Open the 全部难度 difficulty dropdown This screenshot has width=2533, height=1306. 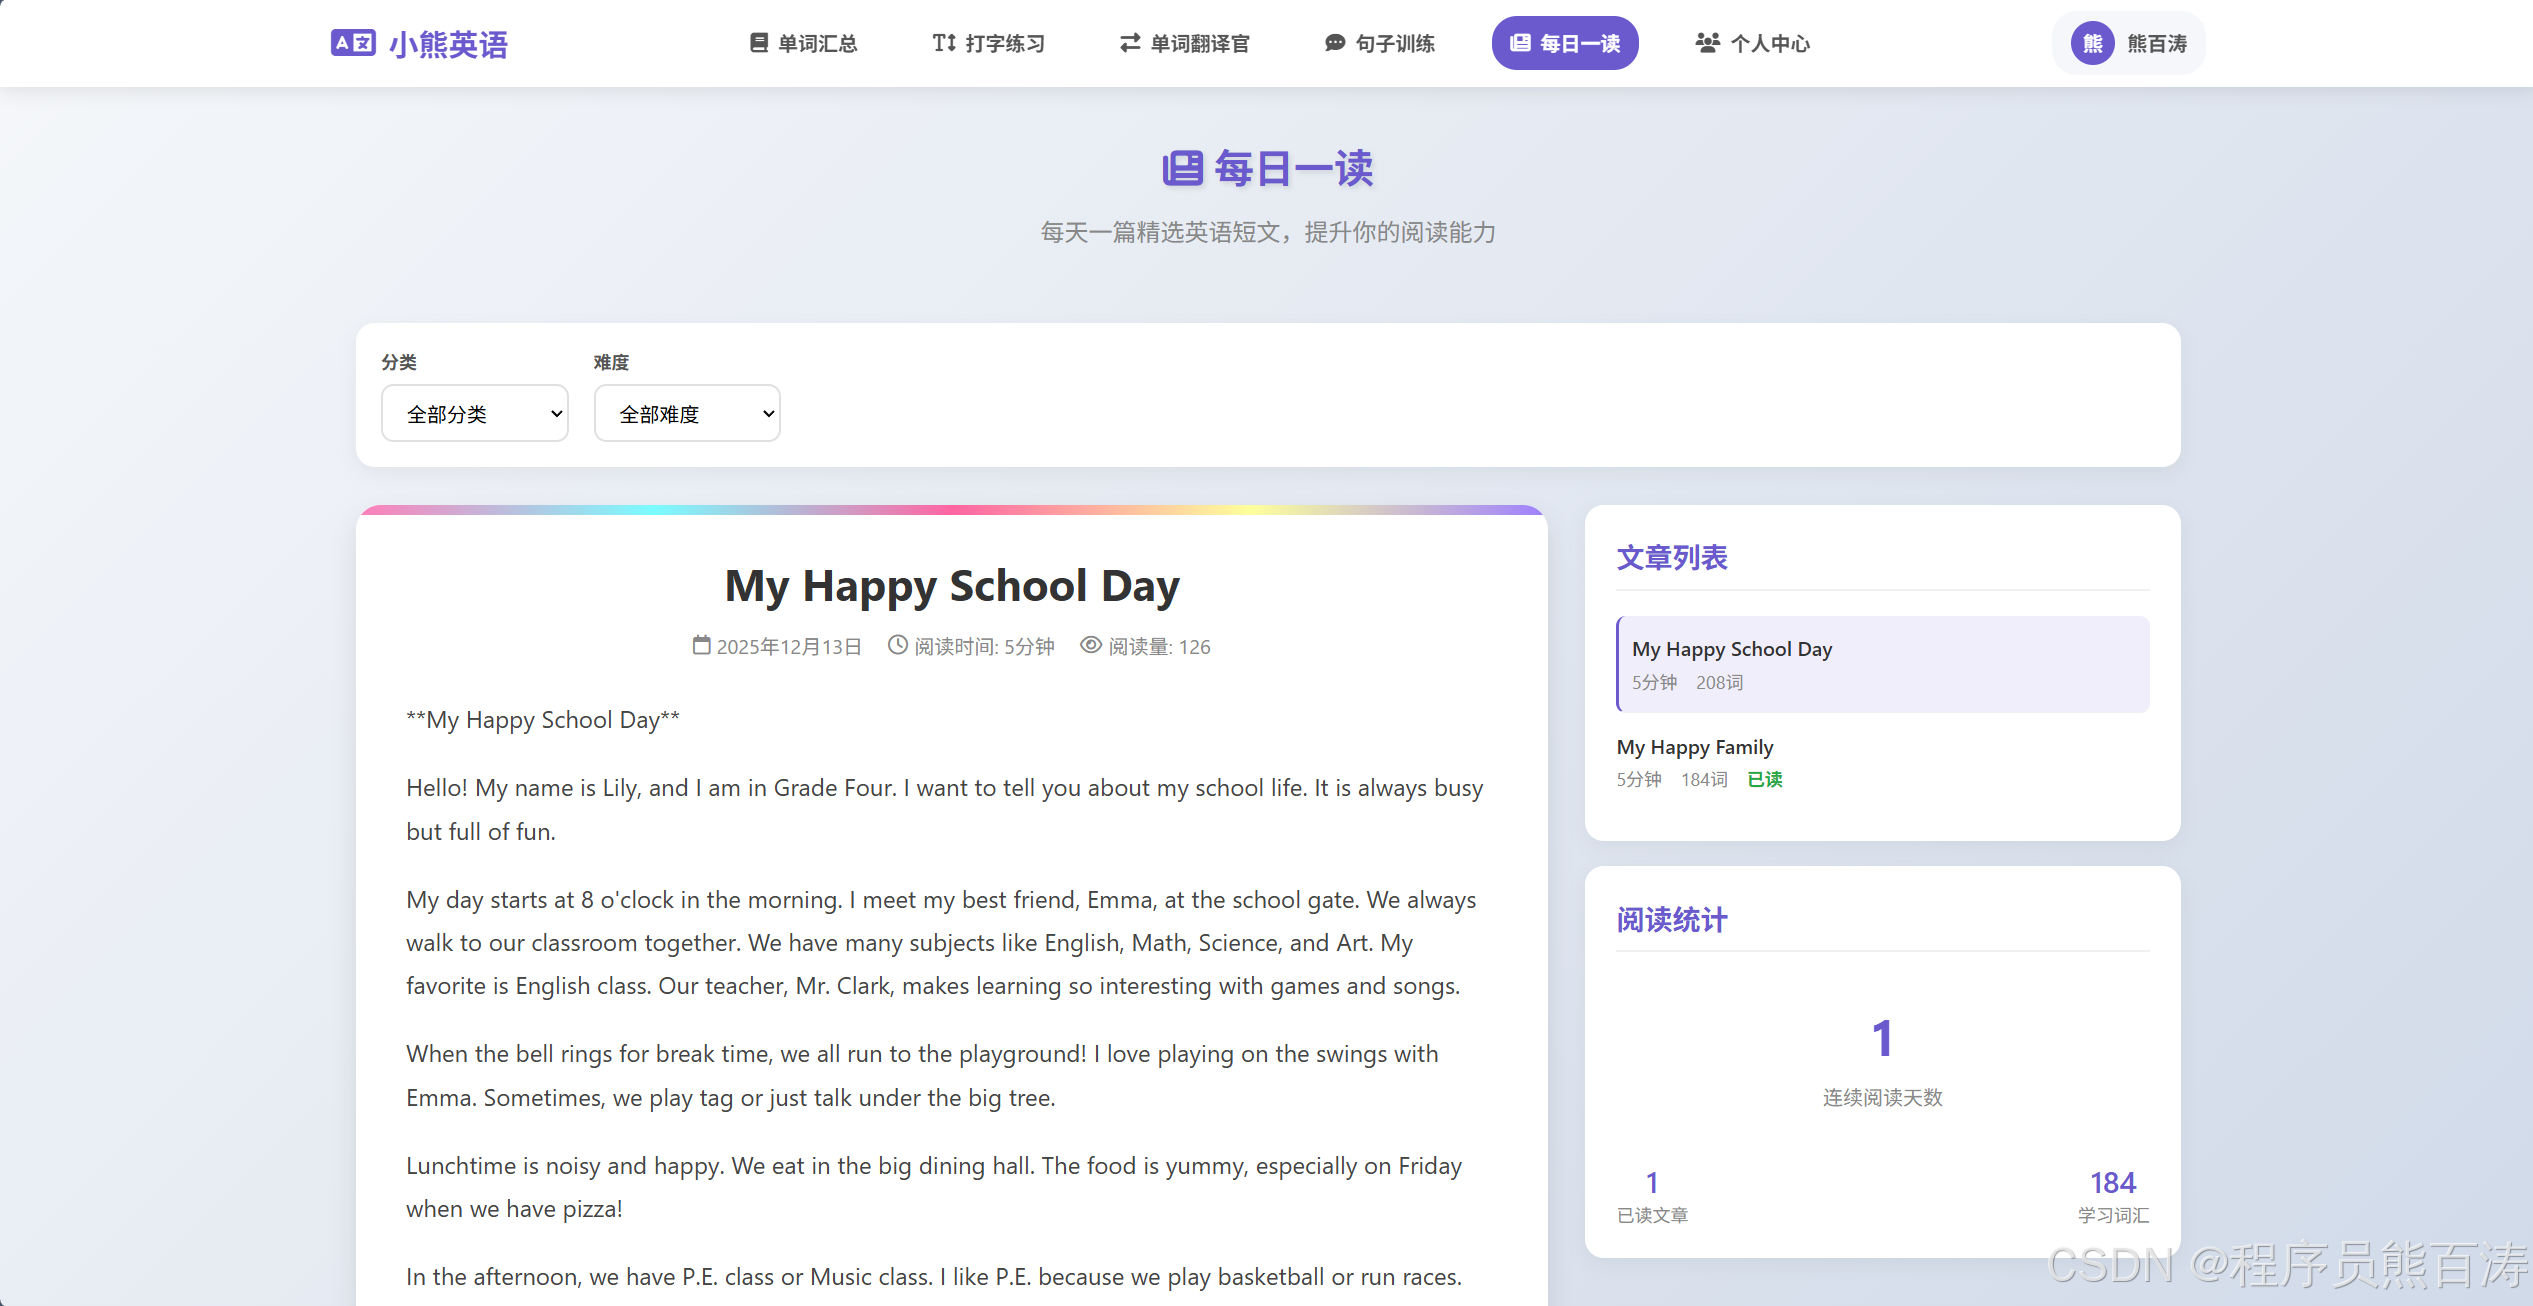click(687, 413)
